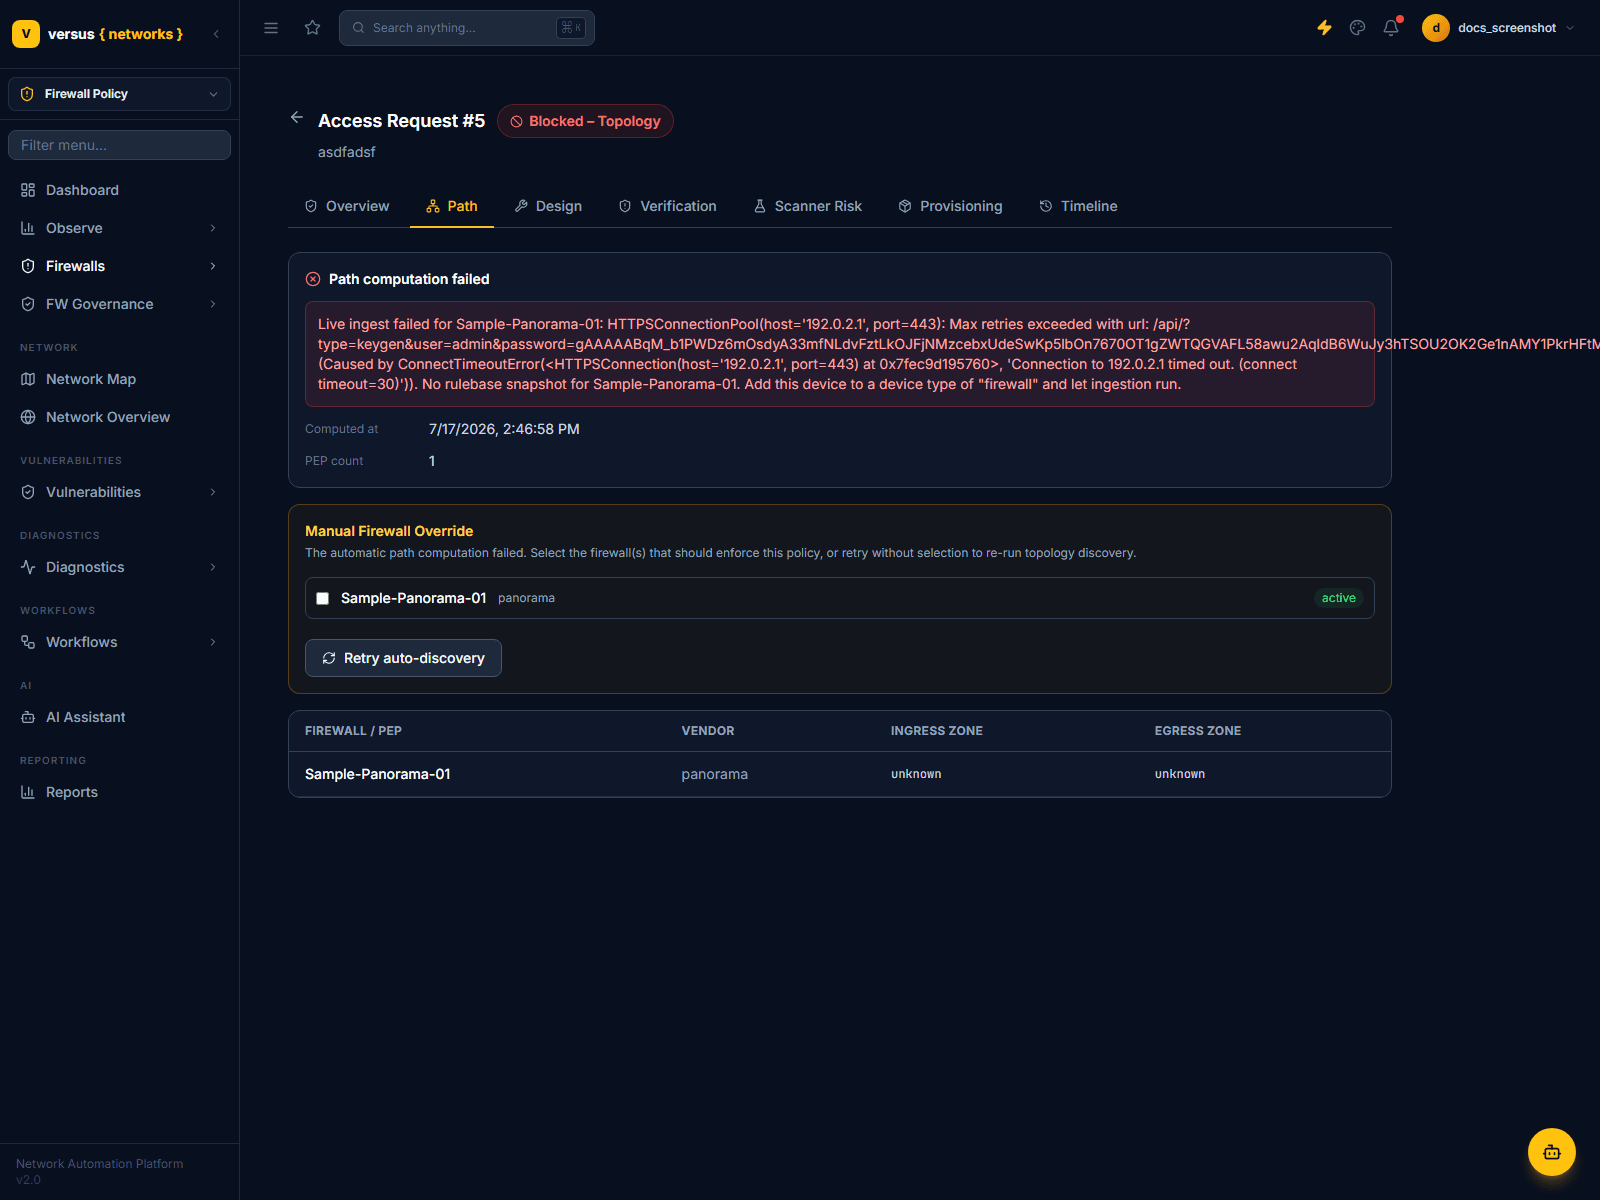
Task: Toggle the hamburger menu icon
Action: tap(271, 28)
